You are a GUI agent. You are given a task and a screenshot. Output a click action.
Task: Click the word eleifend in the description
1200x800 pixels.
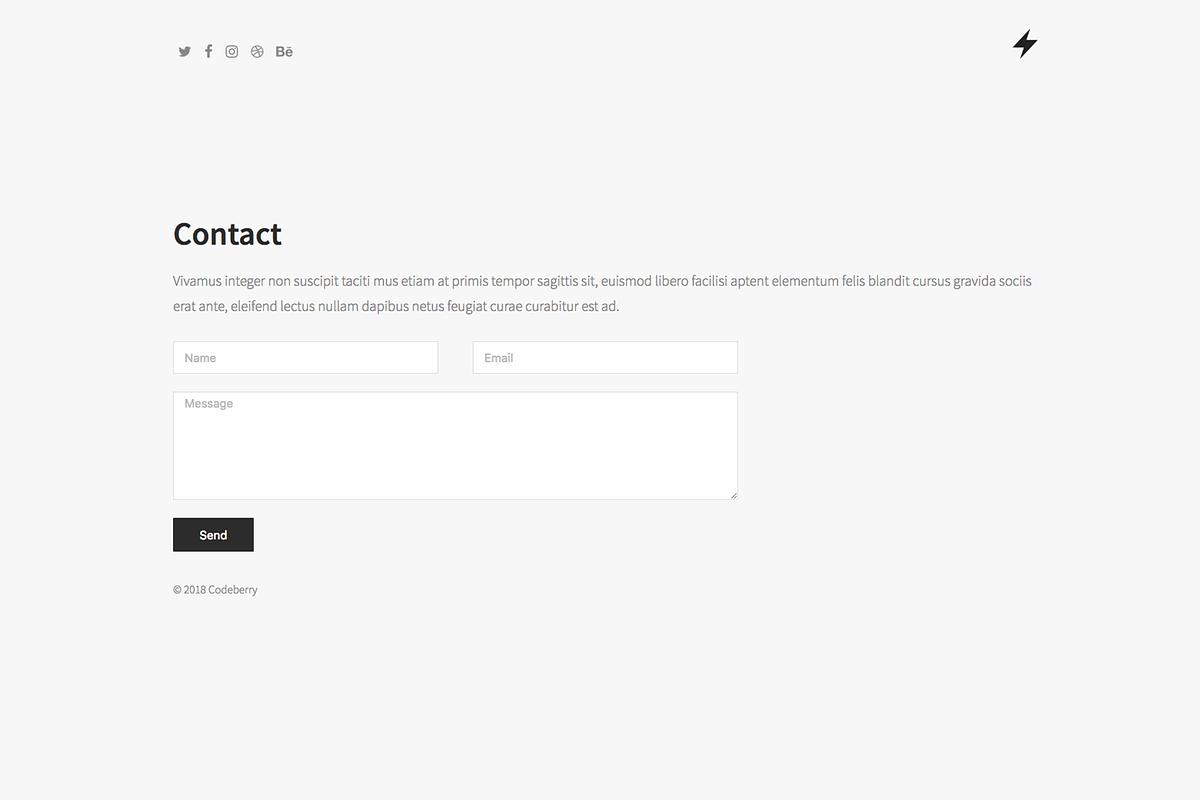pyautogui.click(x=254, y=307)
